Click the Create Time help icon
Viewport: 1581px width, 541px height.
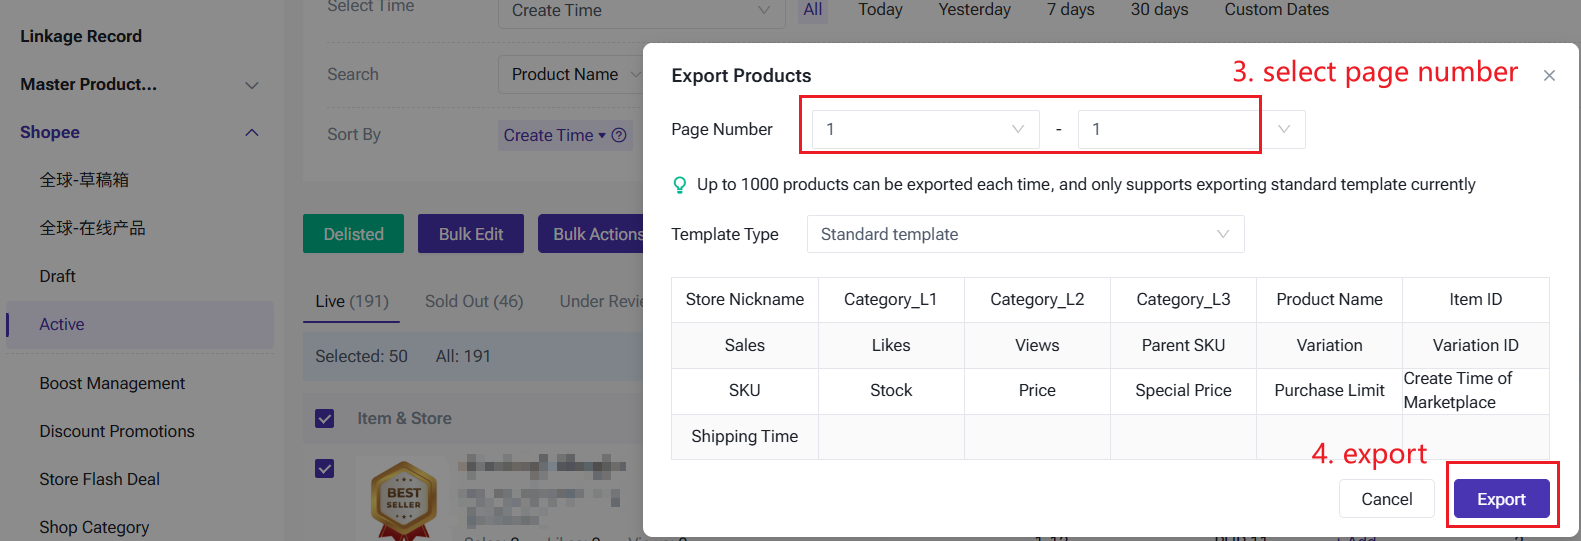pos(619,135)
